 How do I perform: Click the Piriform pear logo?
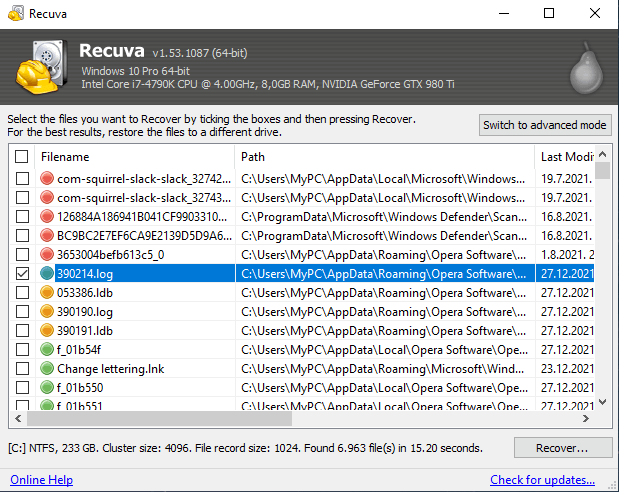point(586,68)
